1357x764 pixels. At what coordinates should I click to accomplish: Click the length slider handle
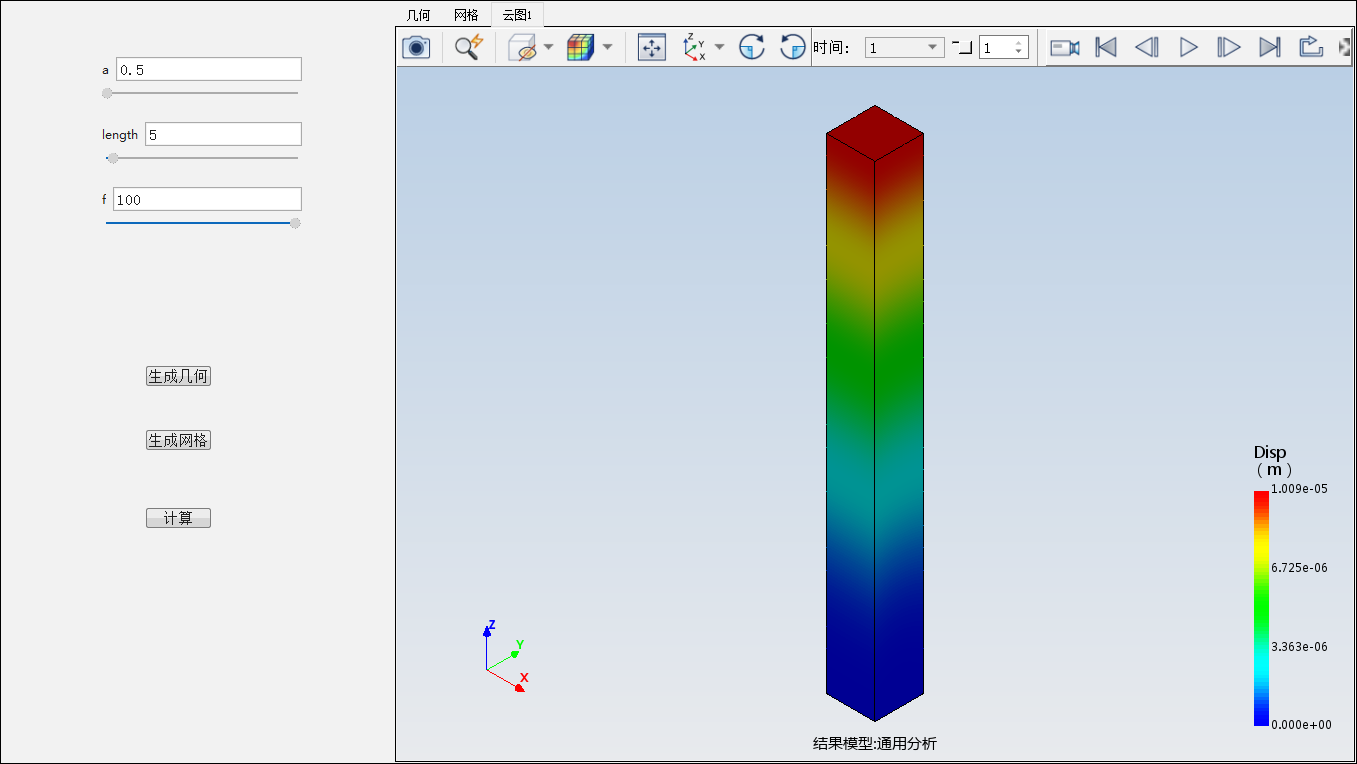click(113, 158)
